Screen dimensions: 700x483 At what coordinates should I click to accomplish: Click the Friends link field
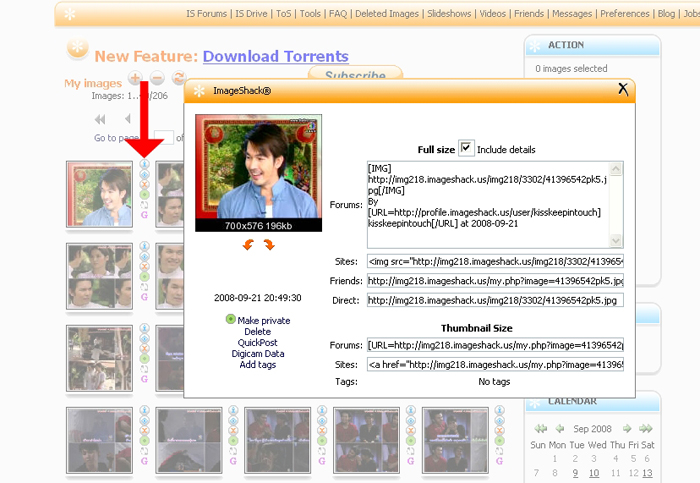click(495, 281)
